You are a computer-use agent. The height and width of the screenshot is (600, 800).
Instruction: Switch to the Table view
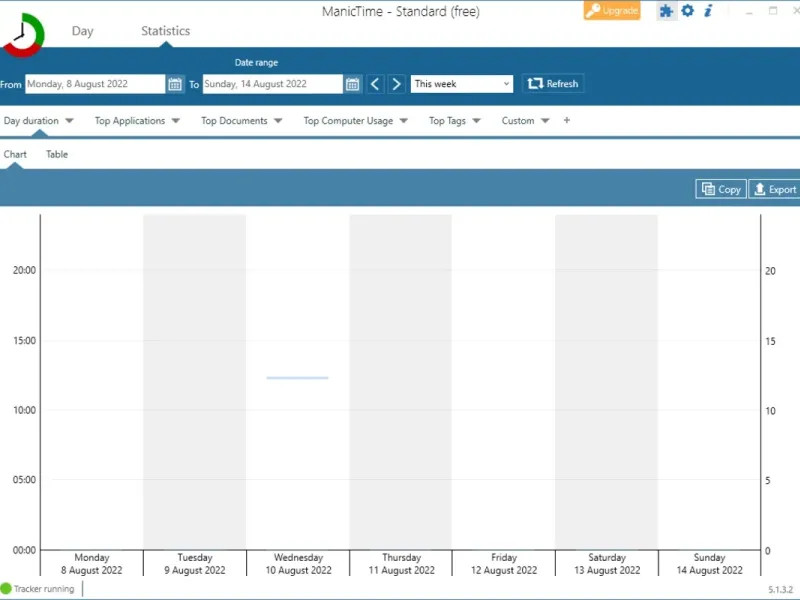pyautogui.click(x=57, y=154)
